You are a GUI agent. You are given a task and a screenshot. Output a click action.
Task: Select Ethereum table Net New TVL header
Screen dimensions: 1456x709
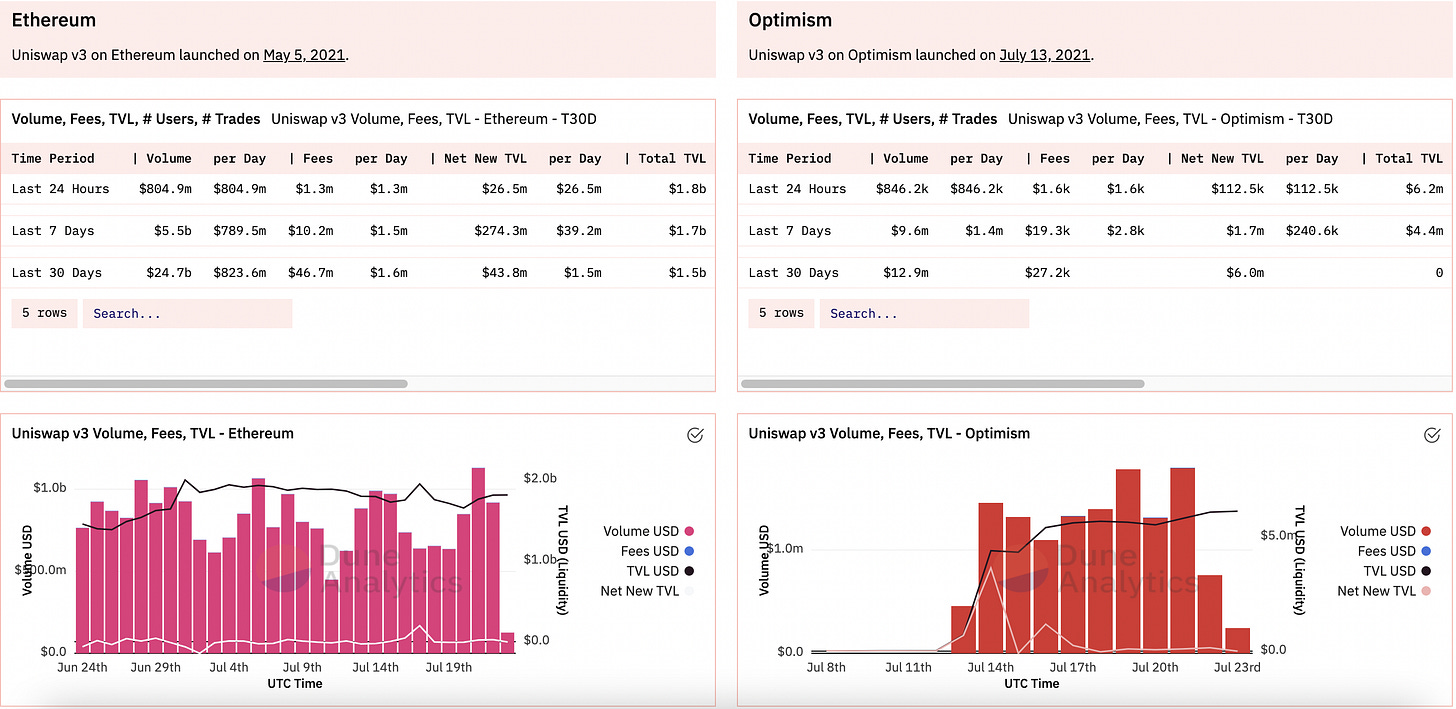coord(485,158)
